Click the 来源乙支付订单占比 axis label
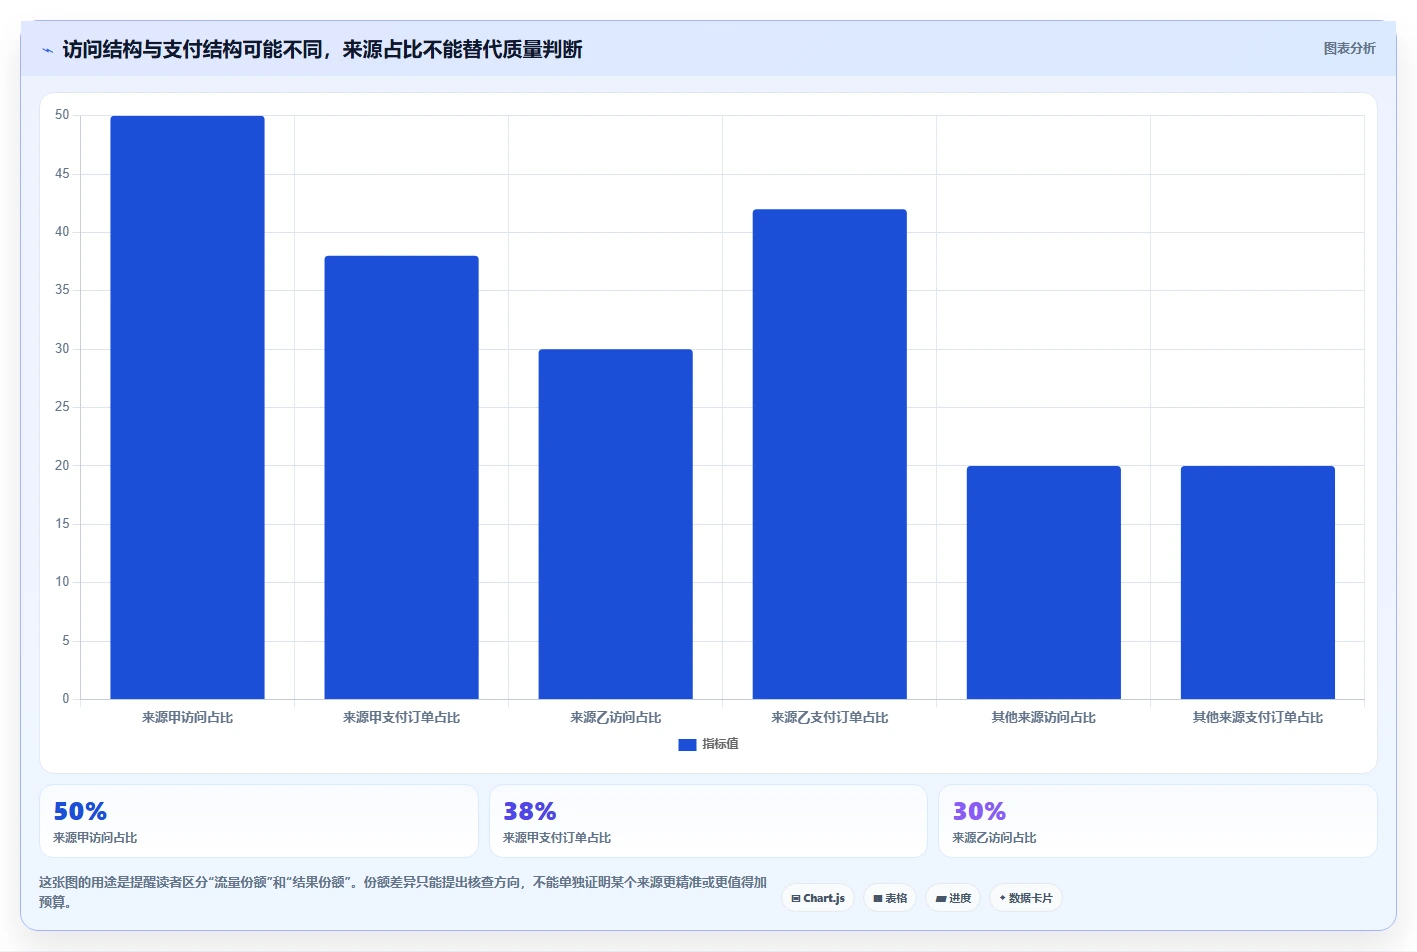Image resolution: width=1417 pixels, height=952 pixels. click(x=829, y=717)
